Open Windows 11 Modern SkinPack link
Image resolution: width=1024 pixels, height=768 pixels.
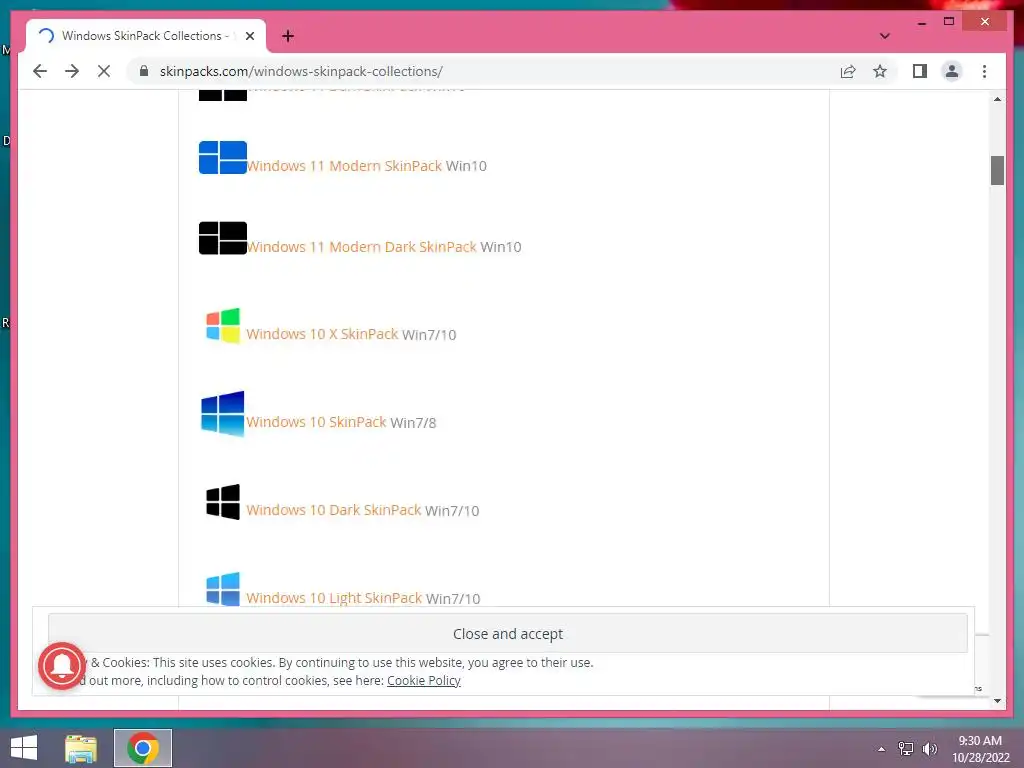pyautogui.click(x=344, y=166)
